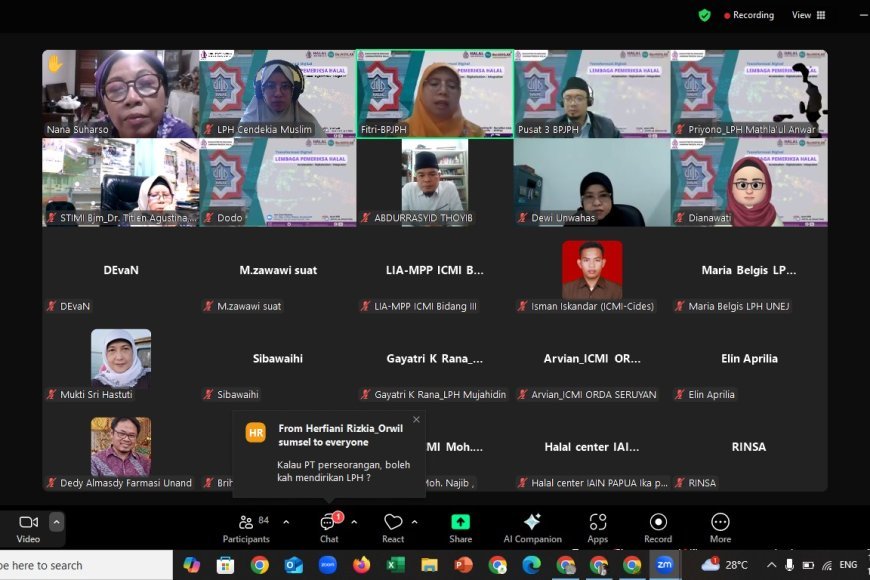Click muted mic icon beside Dianawati
The image size is (870, 580).
tap(680, 218)
